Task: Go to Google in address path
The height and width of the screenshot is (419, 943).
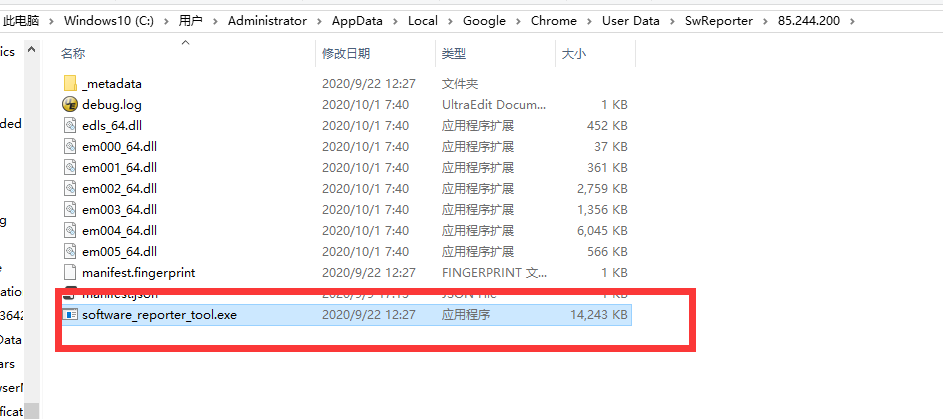Action: point(484,20)
